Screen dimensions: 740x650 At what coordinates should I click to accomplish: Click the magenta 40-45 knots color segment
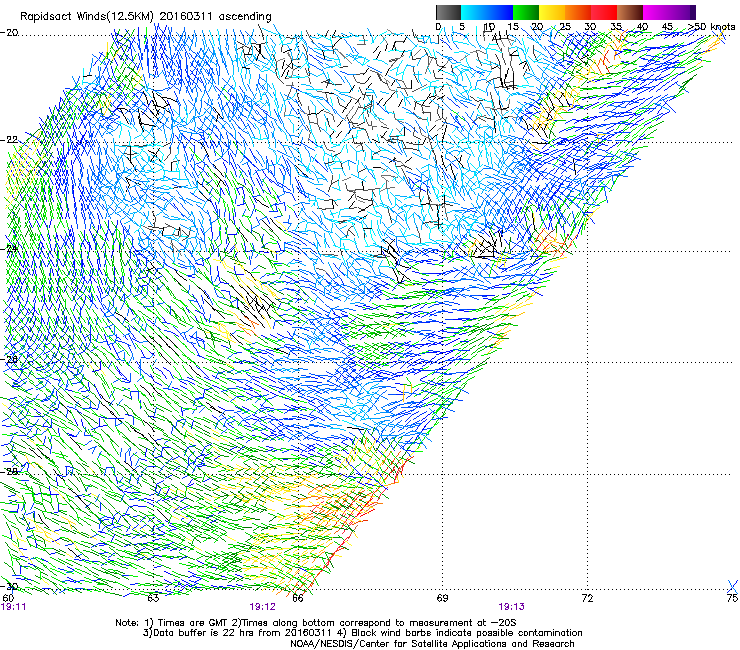pyautogui.click(x=656, y=12)
